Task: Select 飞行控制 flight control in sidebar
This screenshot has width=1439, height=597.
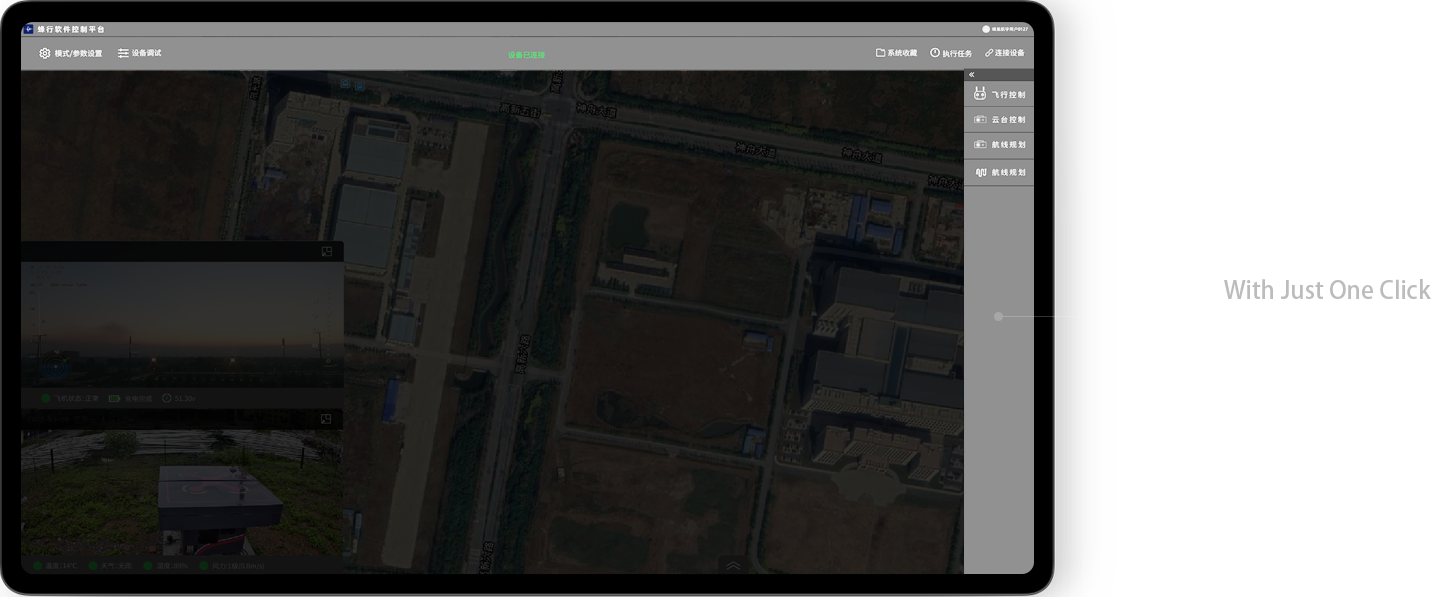Action: pyautogui.click(x=999, y=95)
